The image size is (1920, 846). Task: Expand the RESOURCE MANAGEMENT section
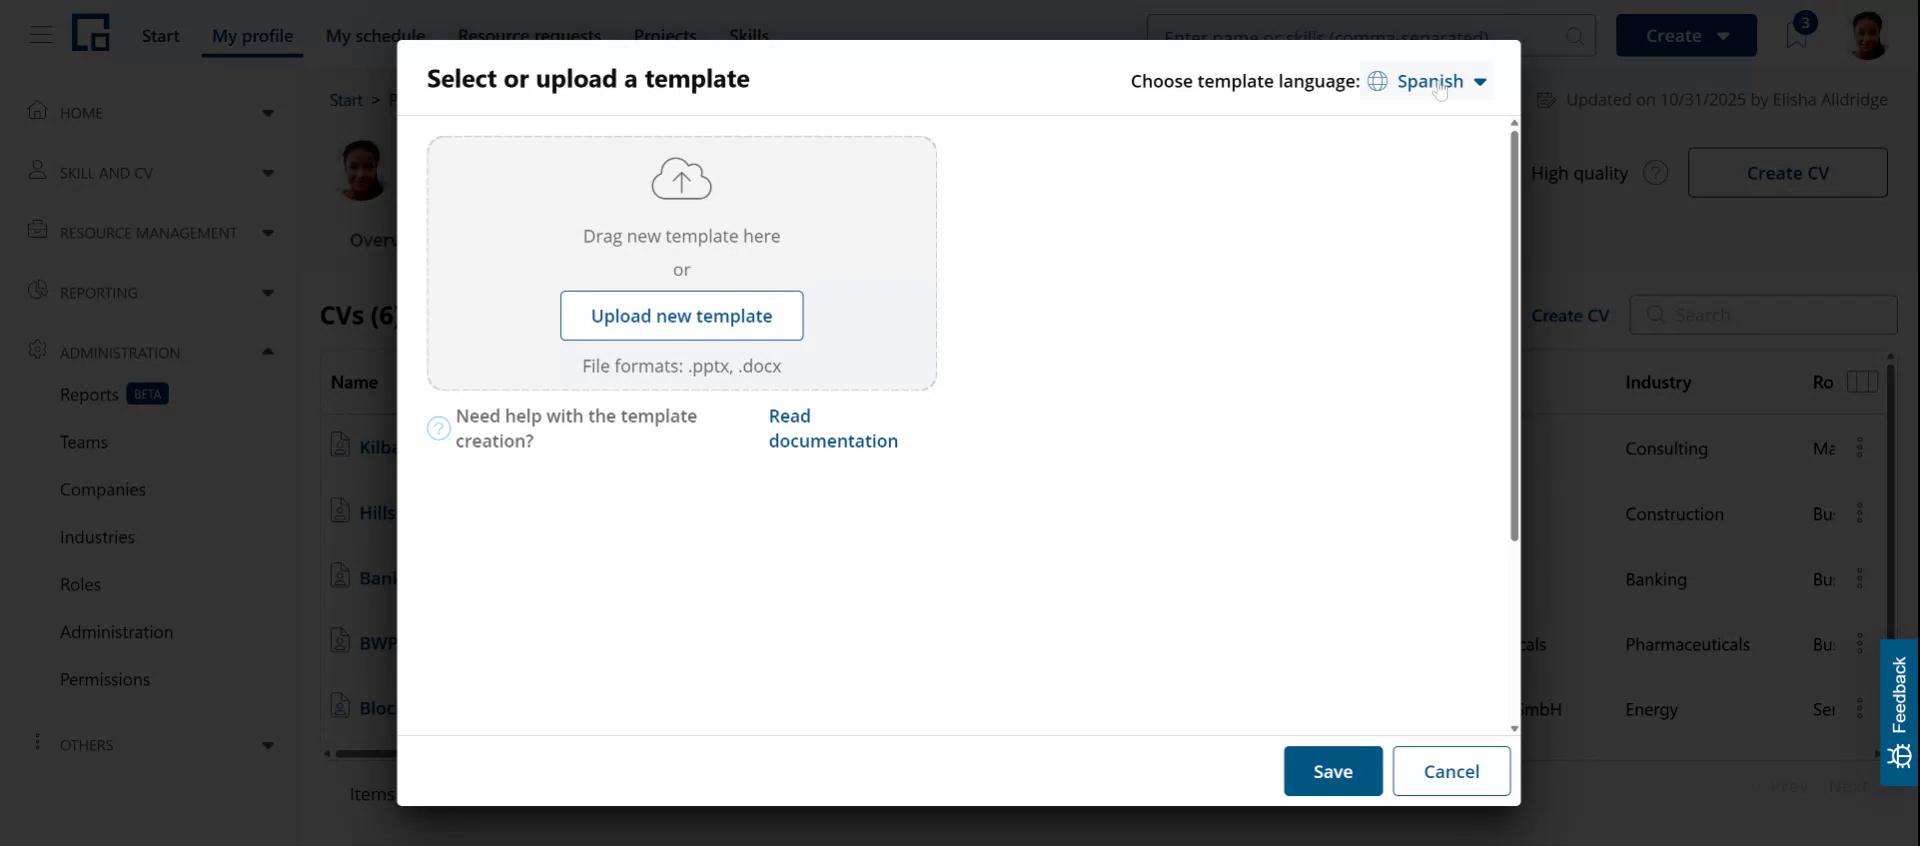point(268,233)
